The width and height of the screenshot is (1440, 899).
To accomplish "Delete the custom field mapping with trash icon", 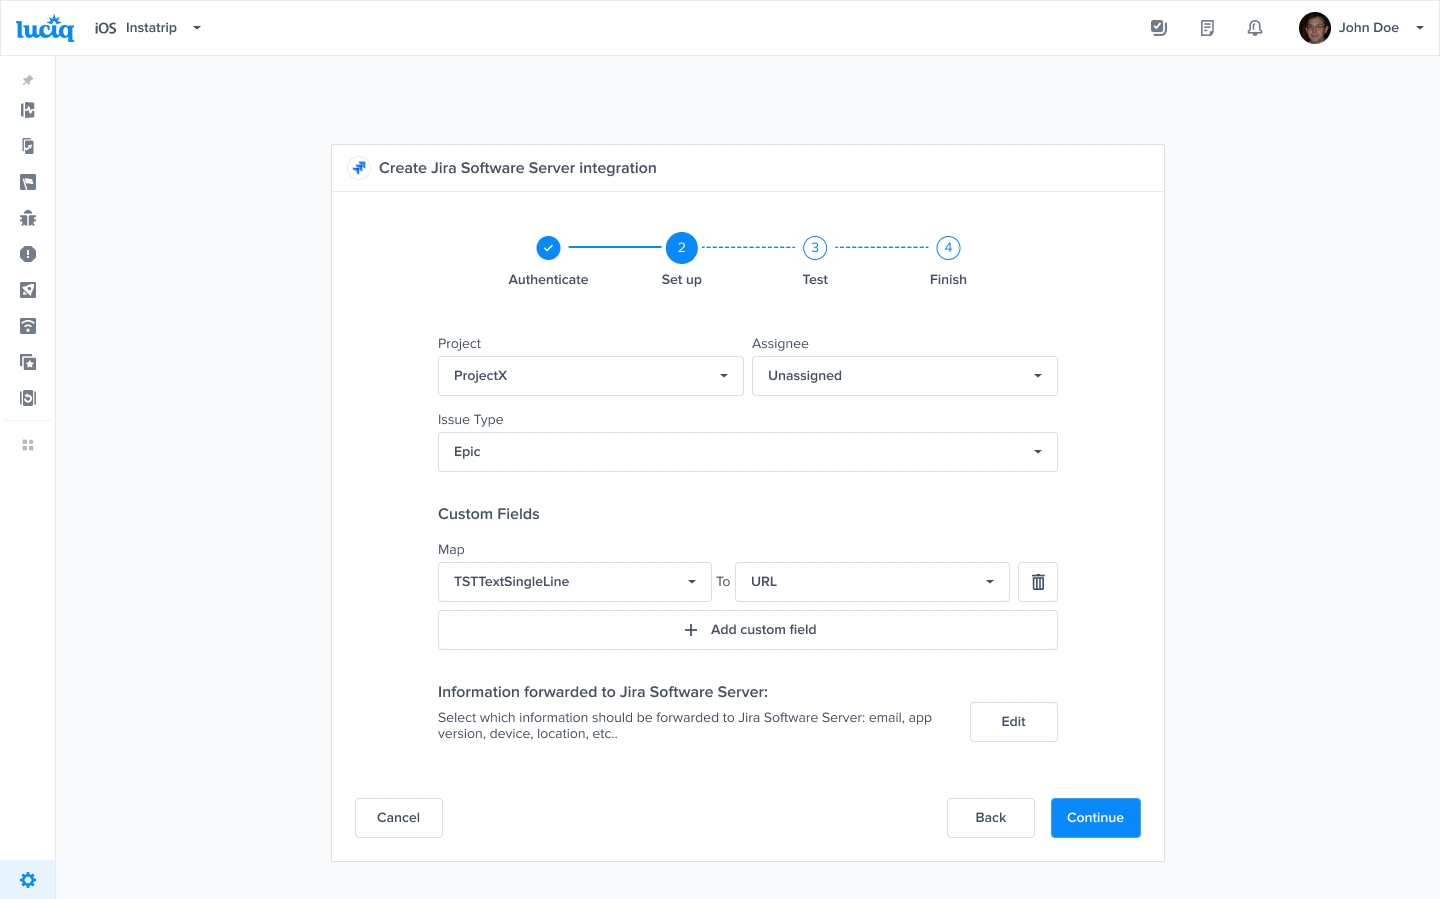I will (x=1037, y=582).
